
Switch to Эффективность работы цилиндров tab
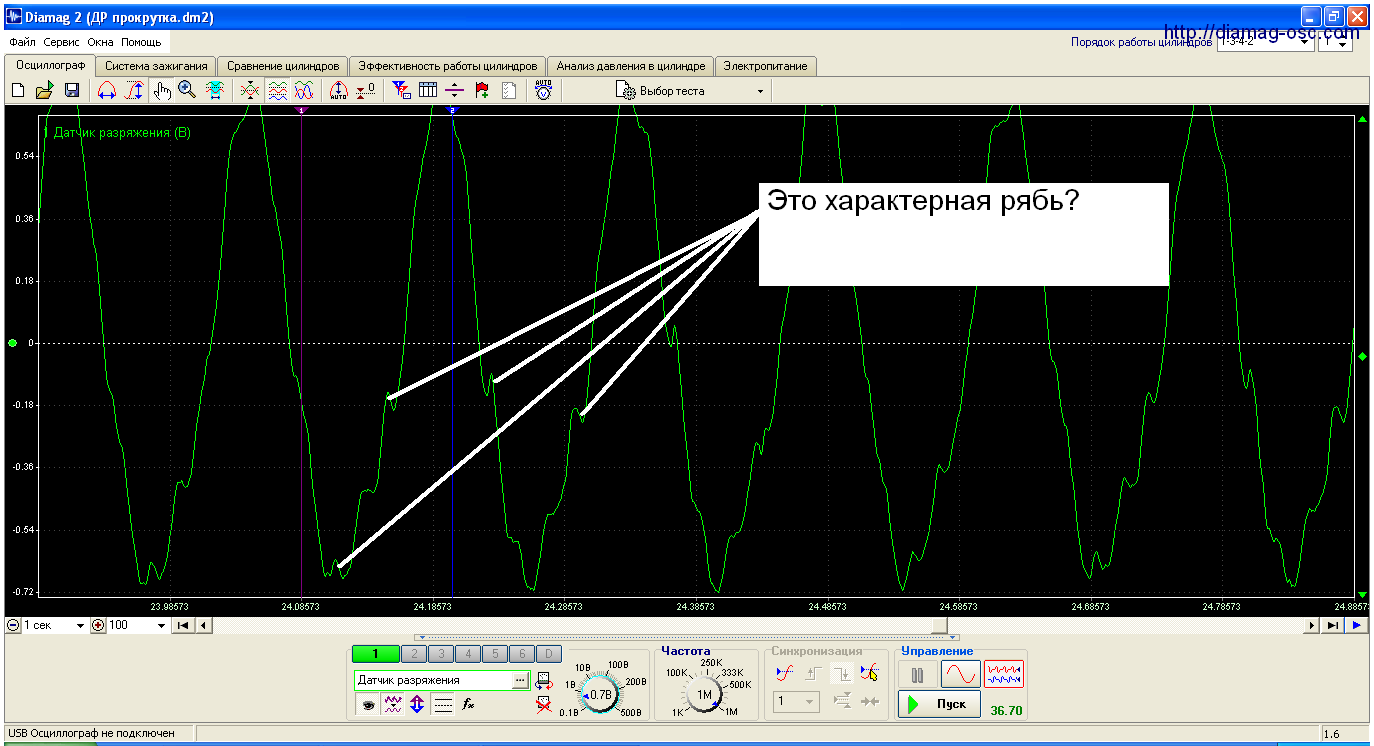[448, 66]
